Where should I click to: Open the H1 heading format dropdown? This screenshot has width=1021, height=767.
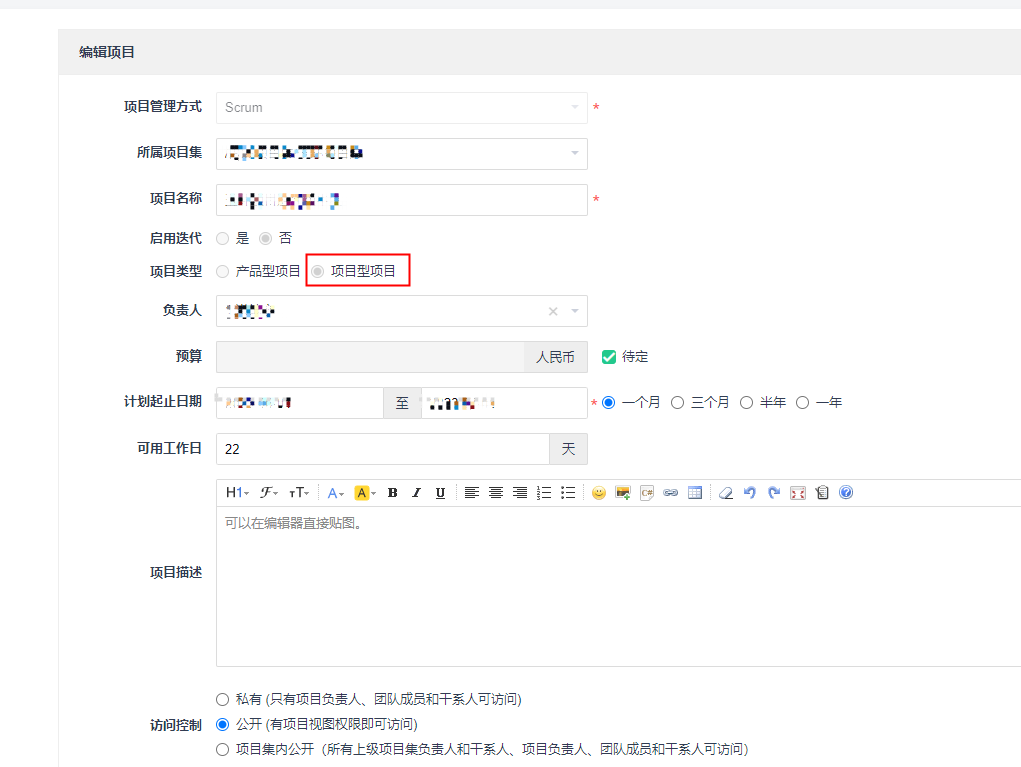click(x=237, y=493)
